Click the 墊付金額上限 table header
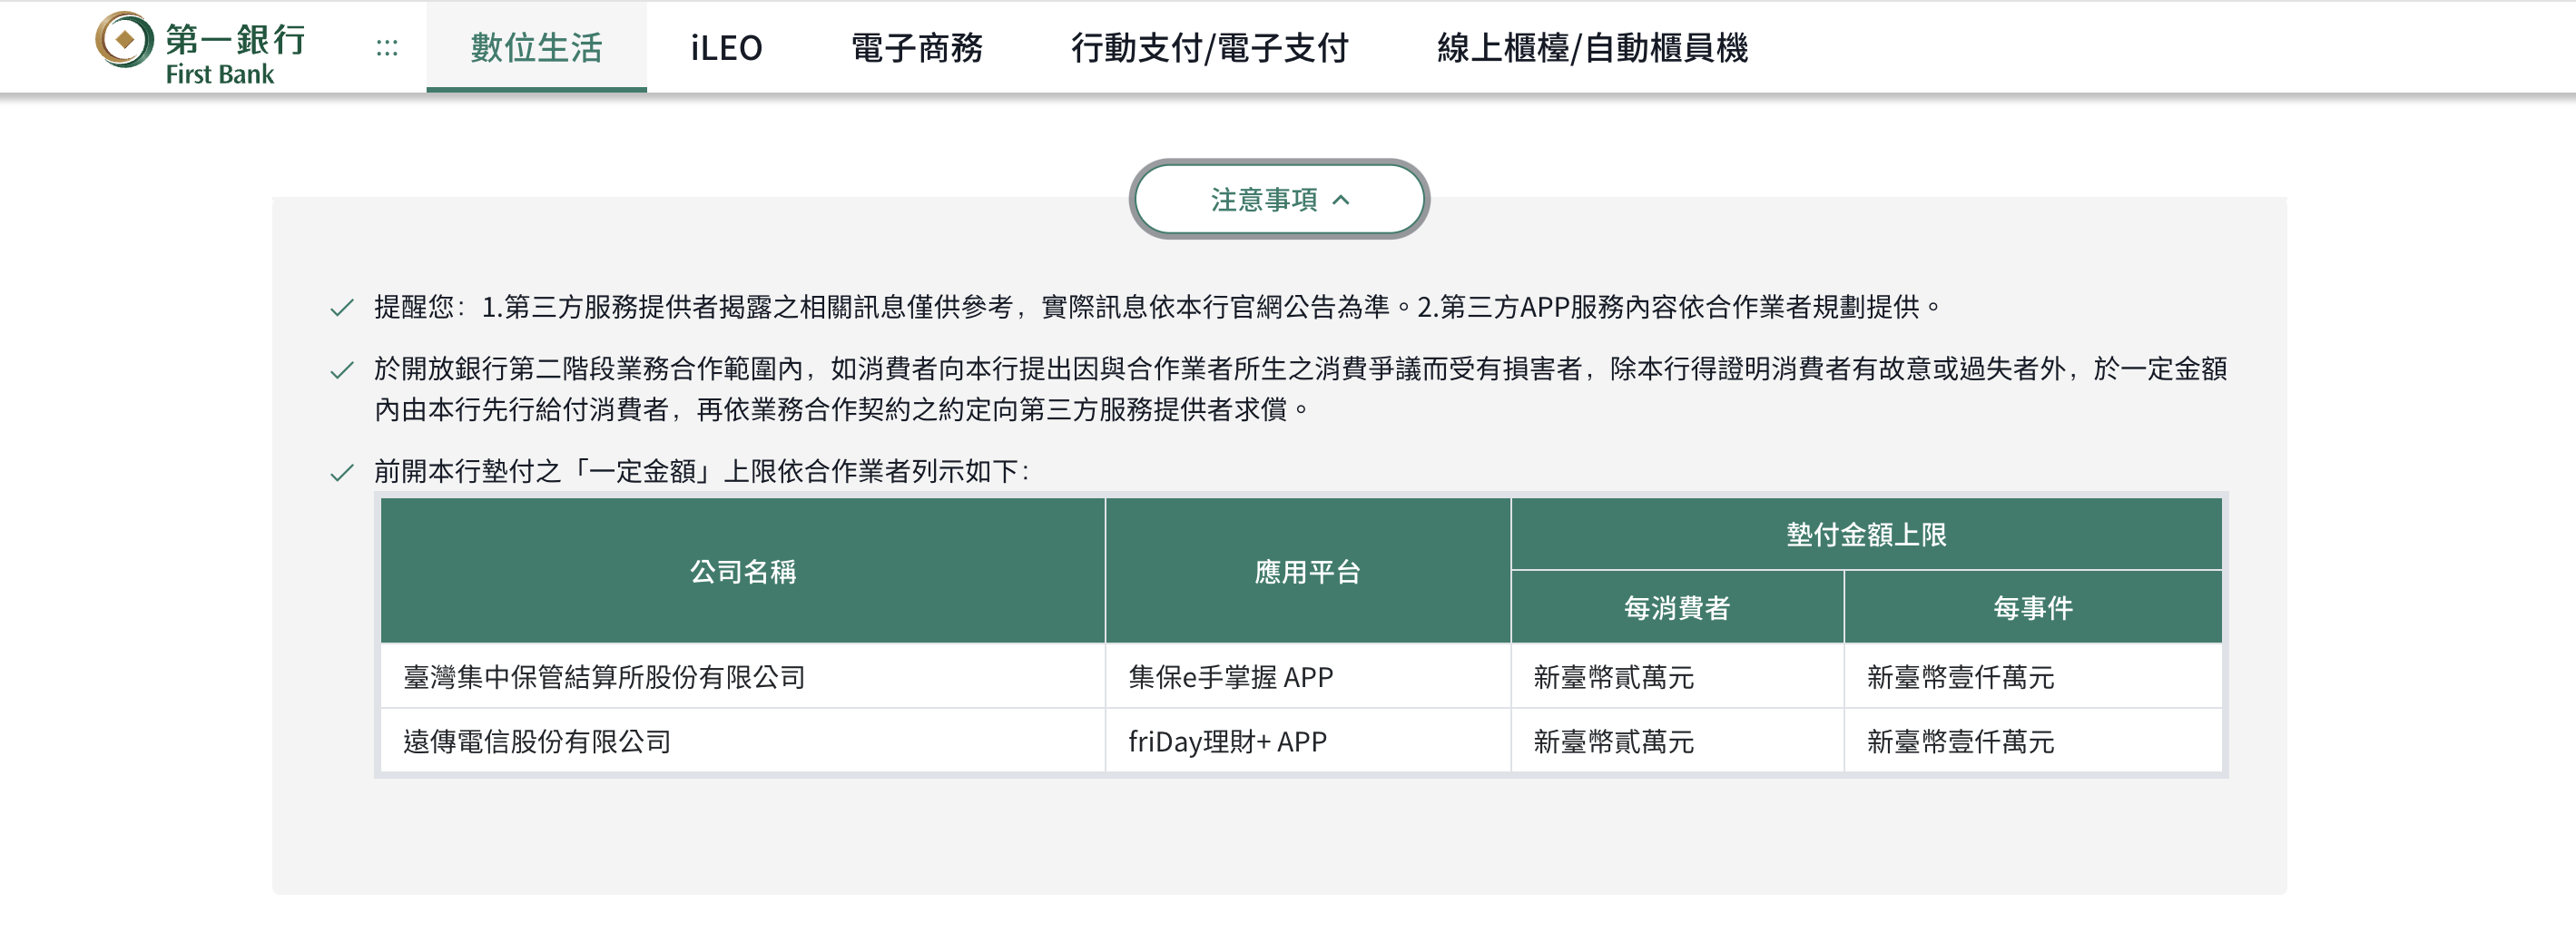This screenshot has width=2576, height=933. click(x=1866, y=535)
